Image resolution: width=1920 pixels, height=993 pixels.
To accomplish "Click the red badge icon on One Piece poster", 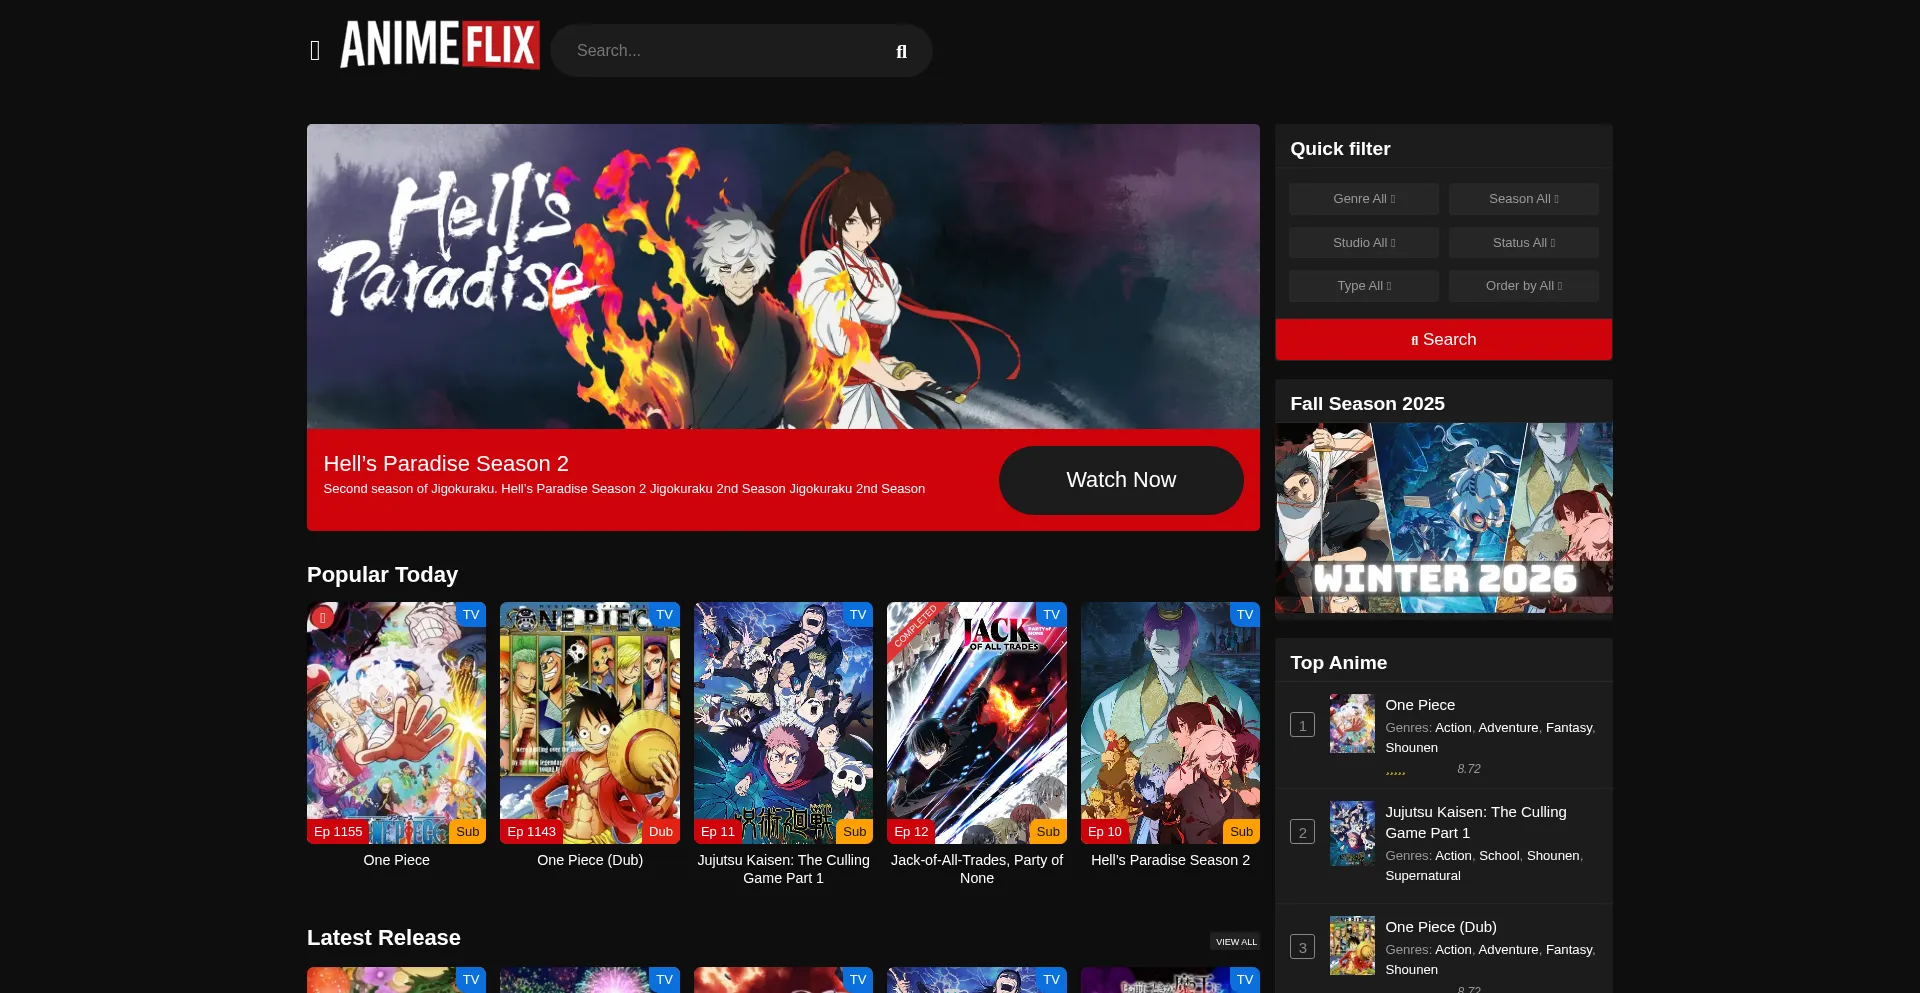I will click(322, 618).
